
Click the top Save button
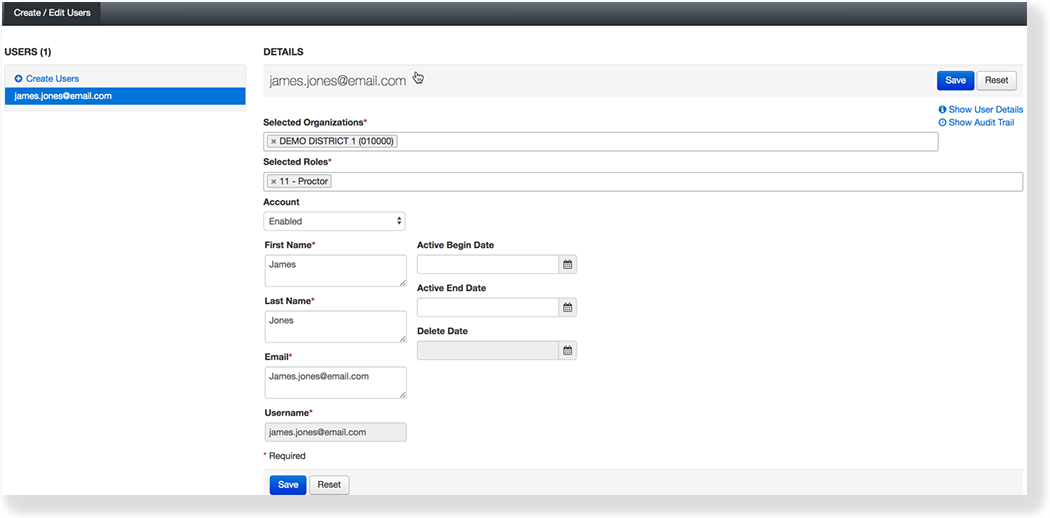[955, 80]
